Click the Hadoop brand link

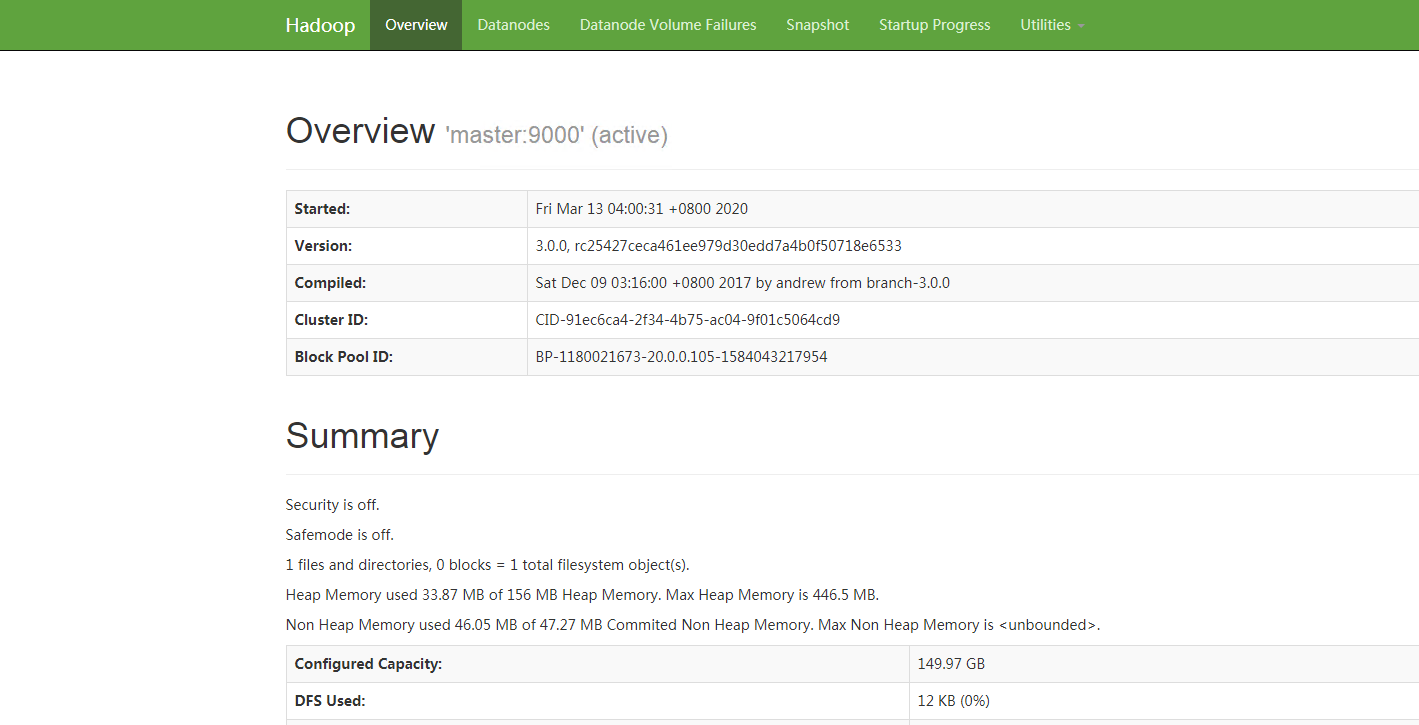click(x=320, y=25)
